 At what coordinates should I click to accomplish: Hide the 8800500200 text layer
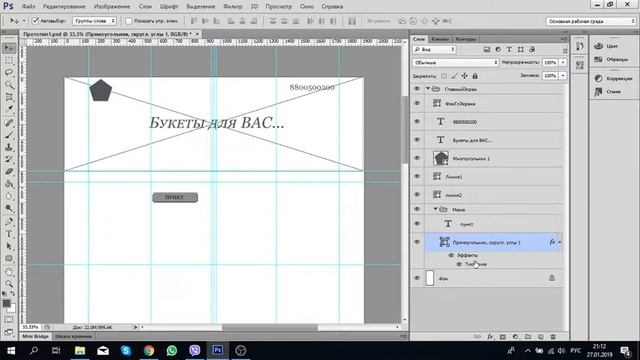(x=417, y=122)
